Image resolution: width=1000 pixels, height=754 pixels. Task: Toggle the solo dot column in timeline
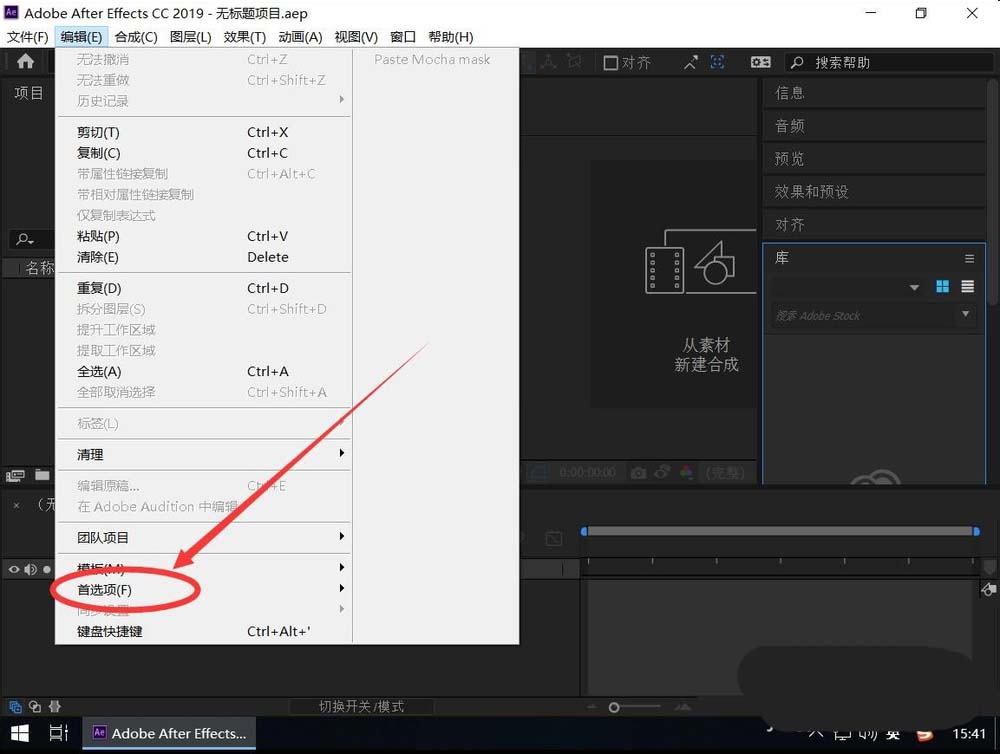coord(47,569)
